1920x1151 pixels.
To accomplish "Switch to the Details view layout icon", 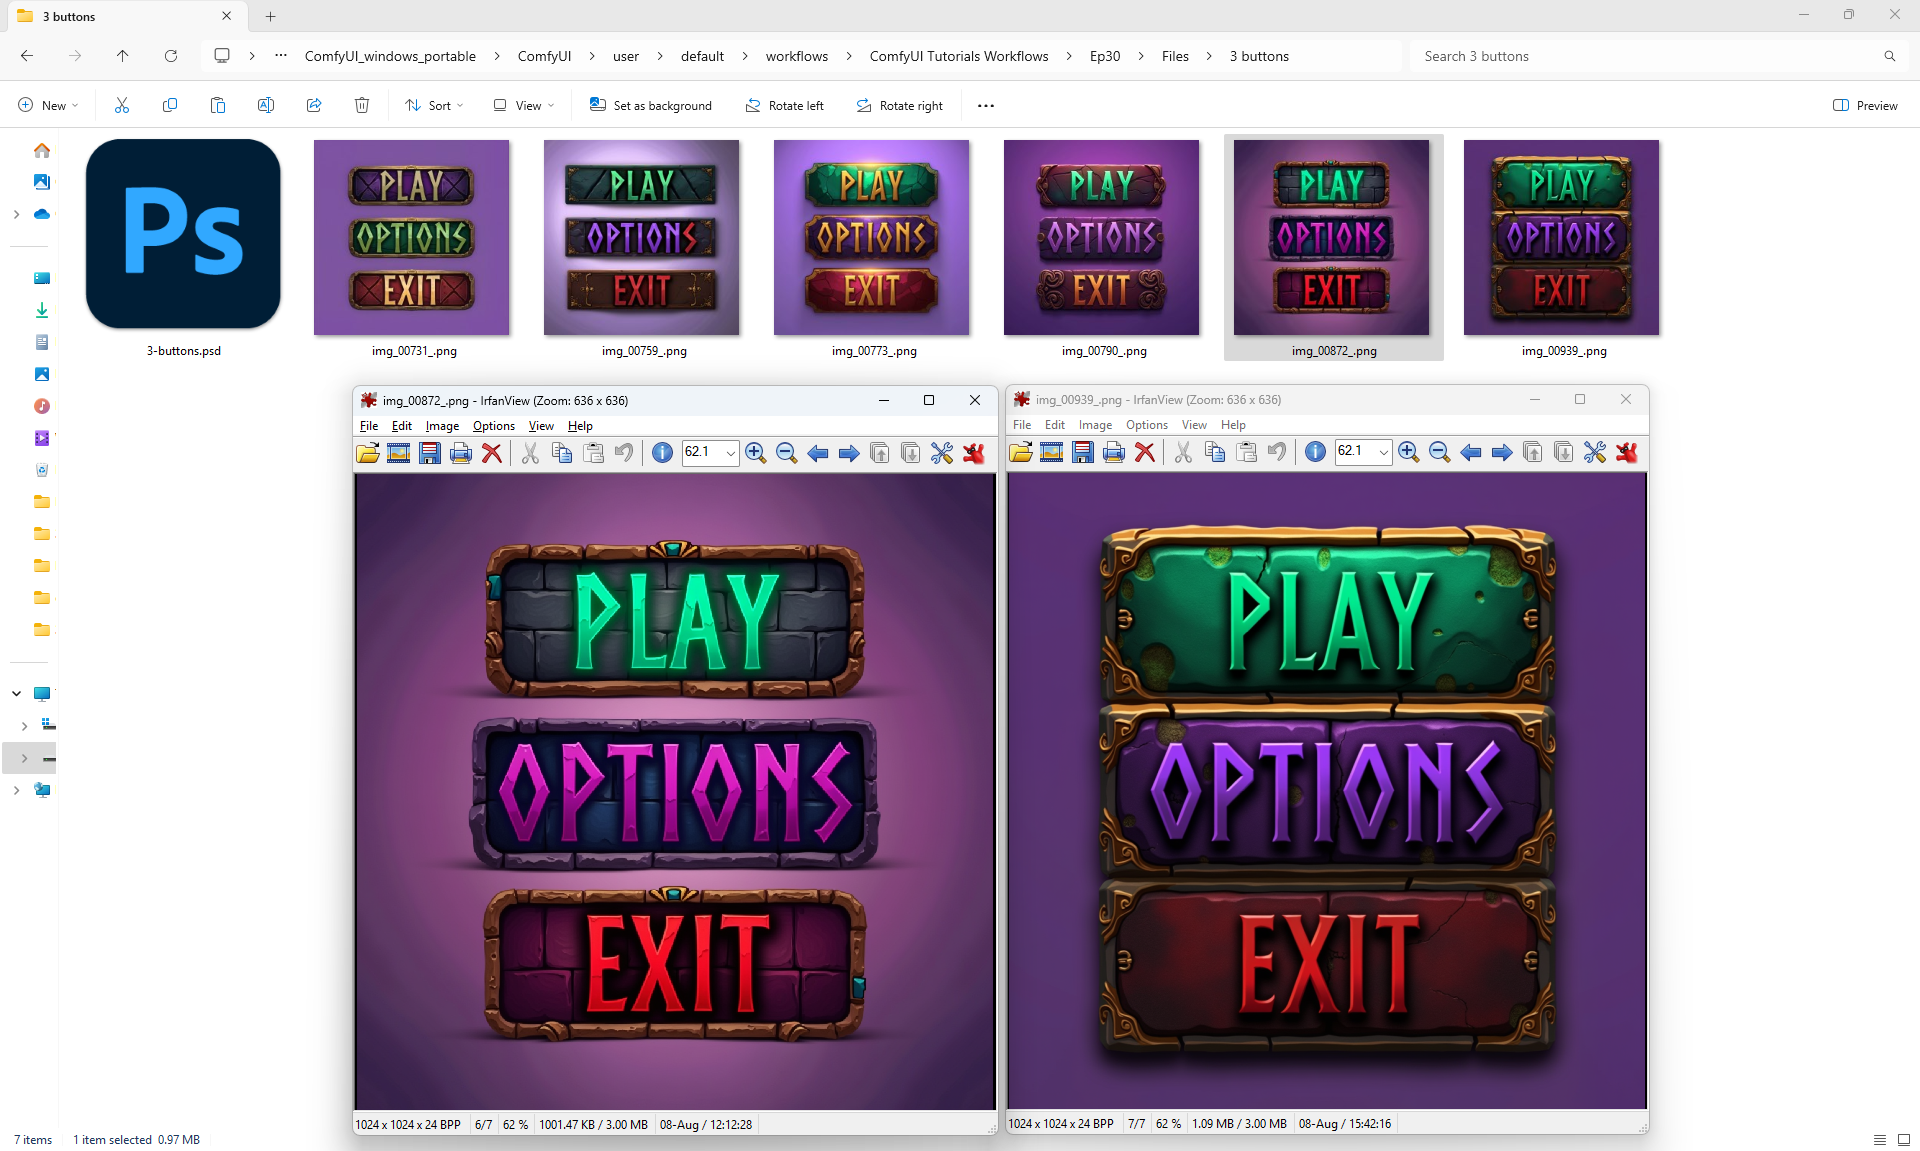I will coord(1879,1139).
